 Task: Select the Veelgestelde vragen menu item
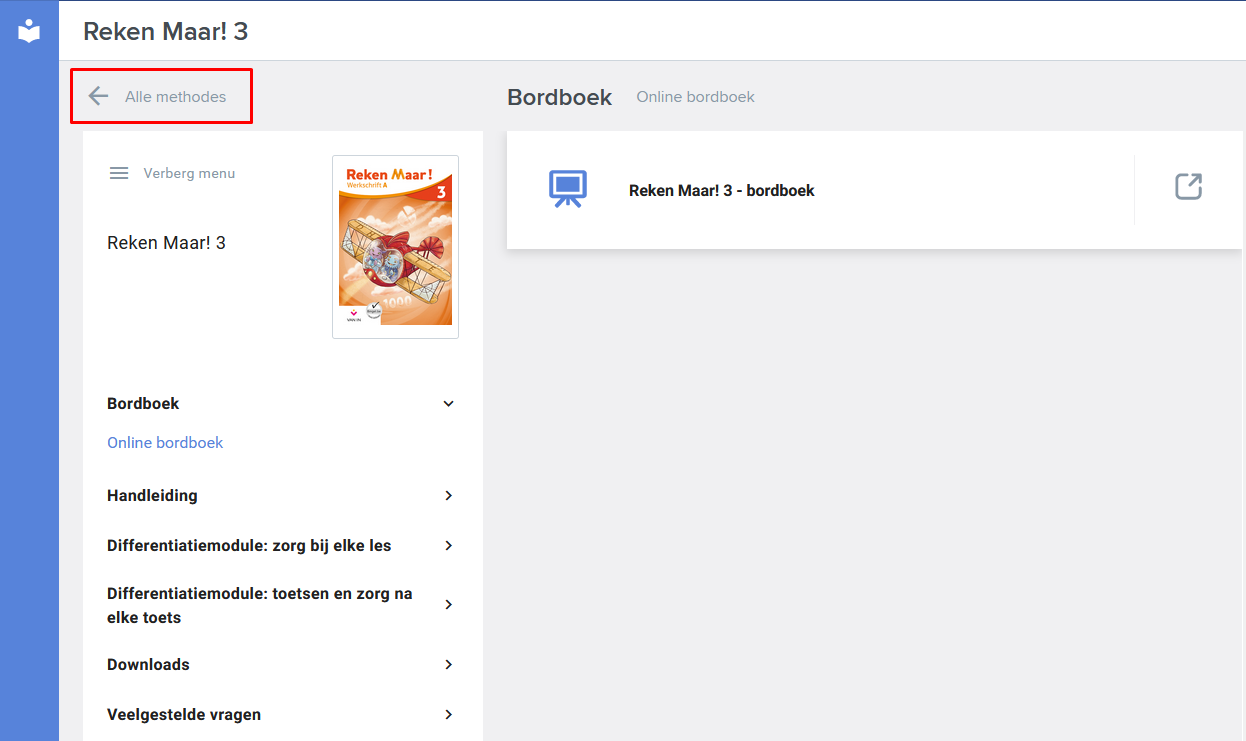point(184,714)
